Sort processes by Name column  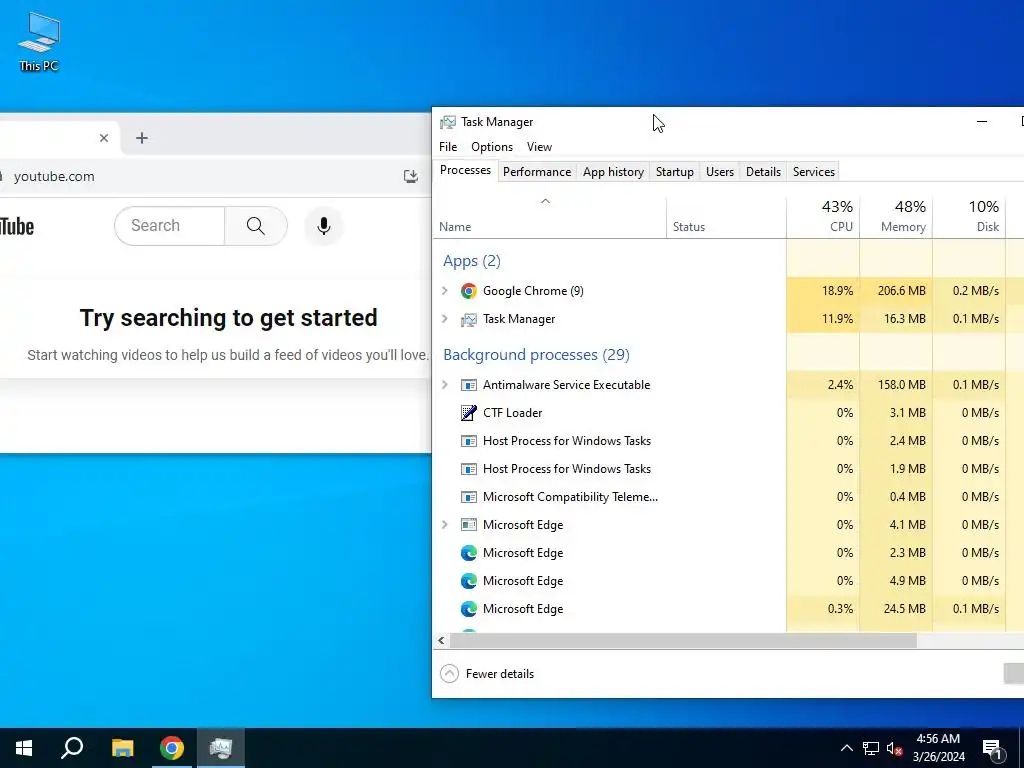(x=549, y=217)
